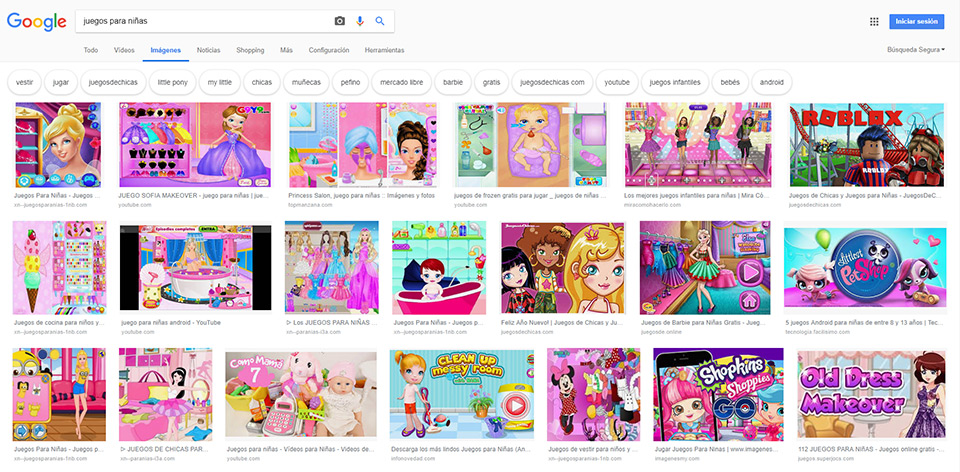
Task: Click the juegosde.online source link
Action: point(661,332)
